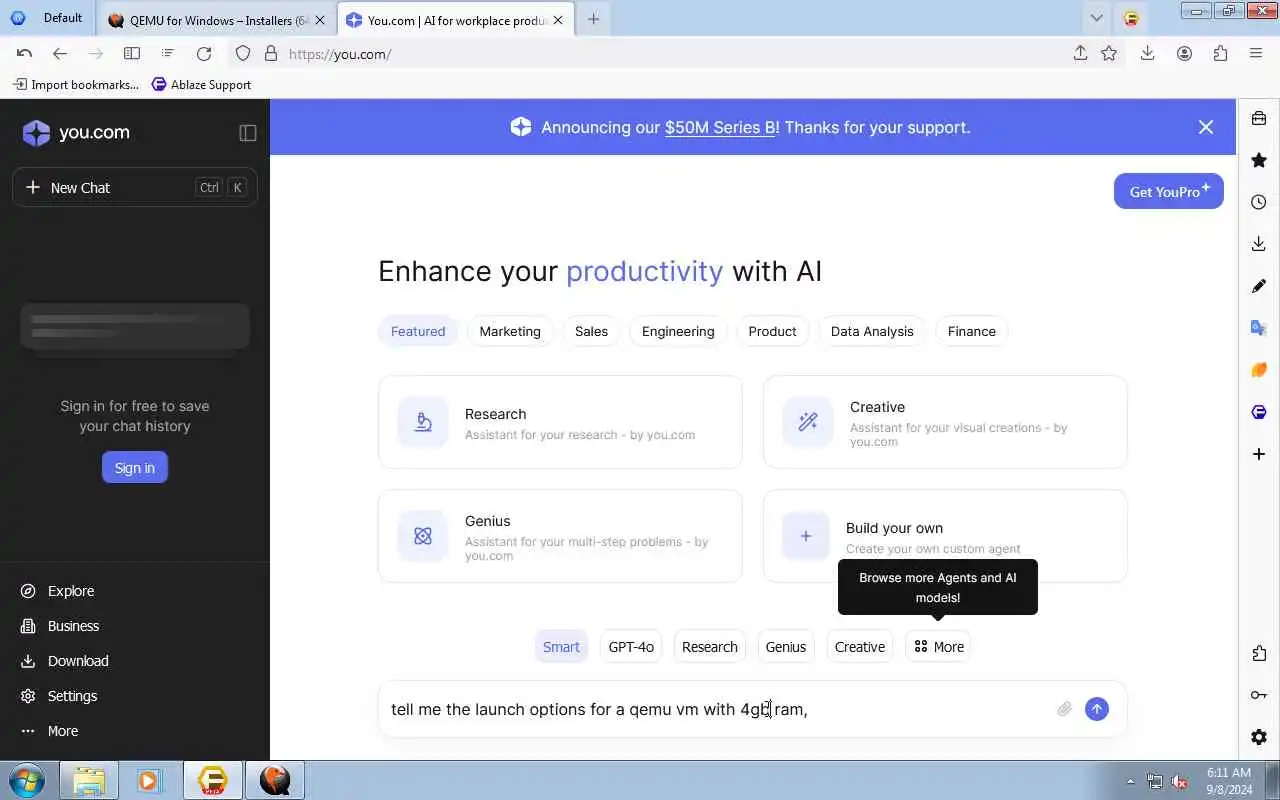Viewport: 1280px width, 800px height.
Task: Choose the Research mode chip
Action: pos(710,647)
